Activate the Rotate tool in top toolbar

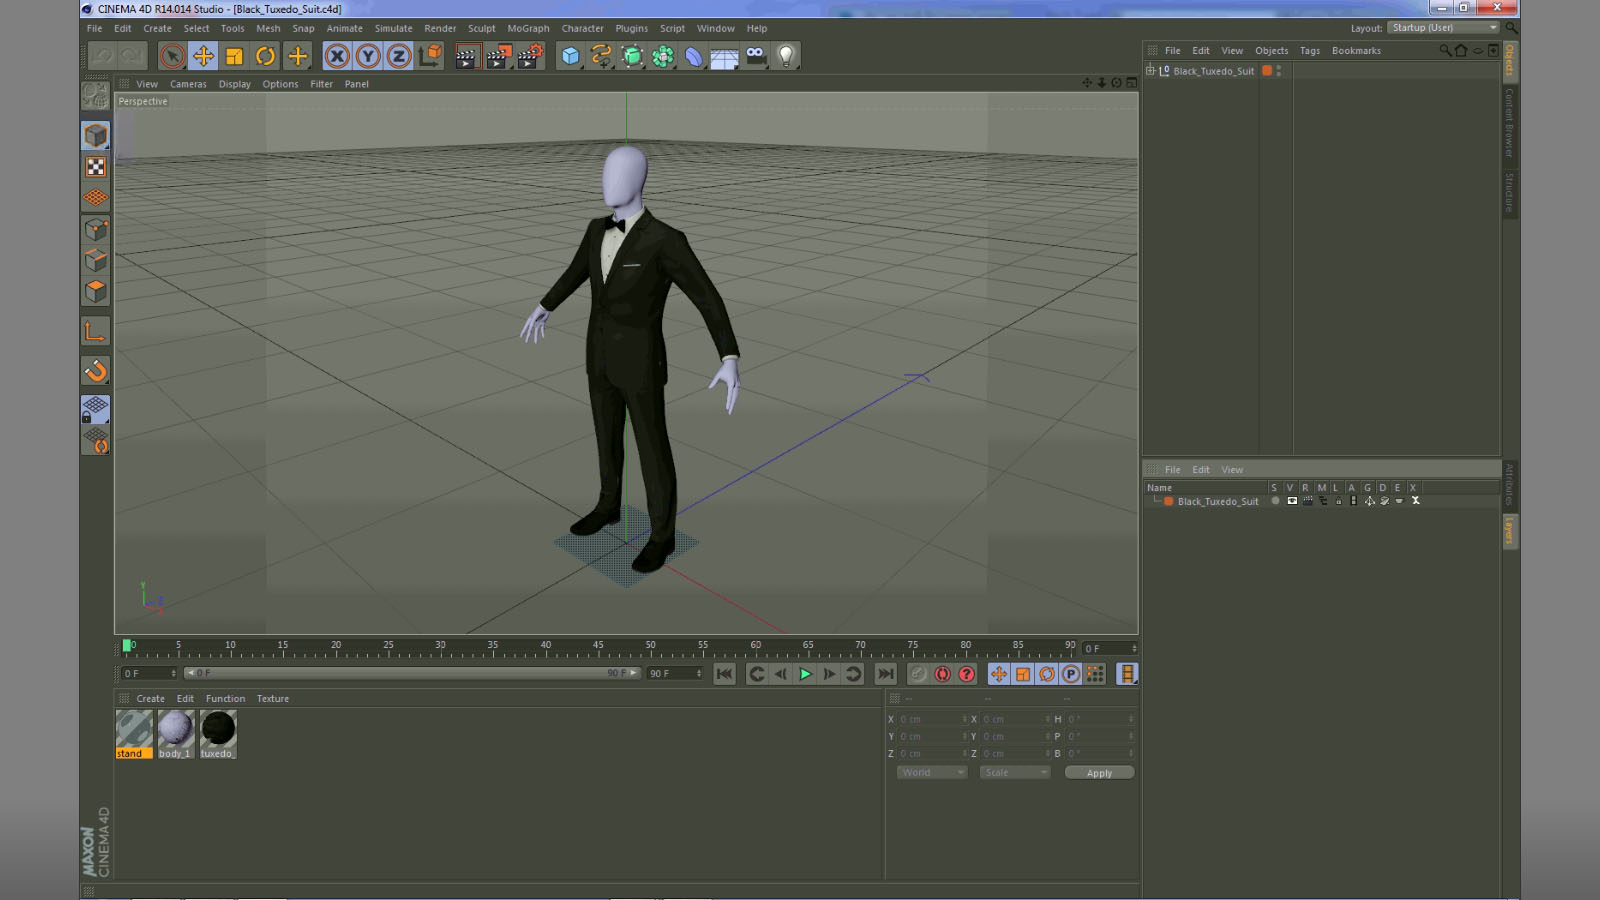tap(265, 56)
